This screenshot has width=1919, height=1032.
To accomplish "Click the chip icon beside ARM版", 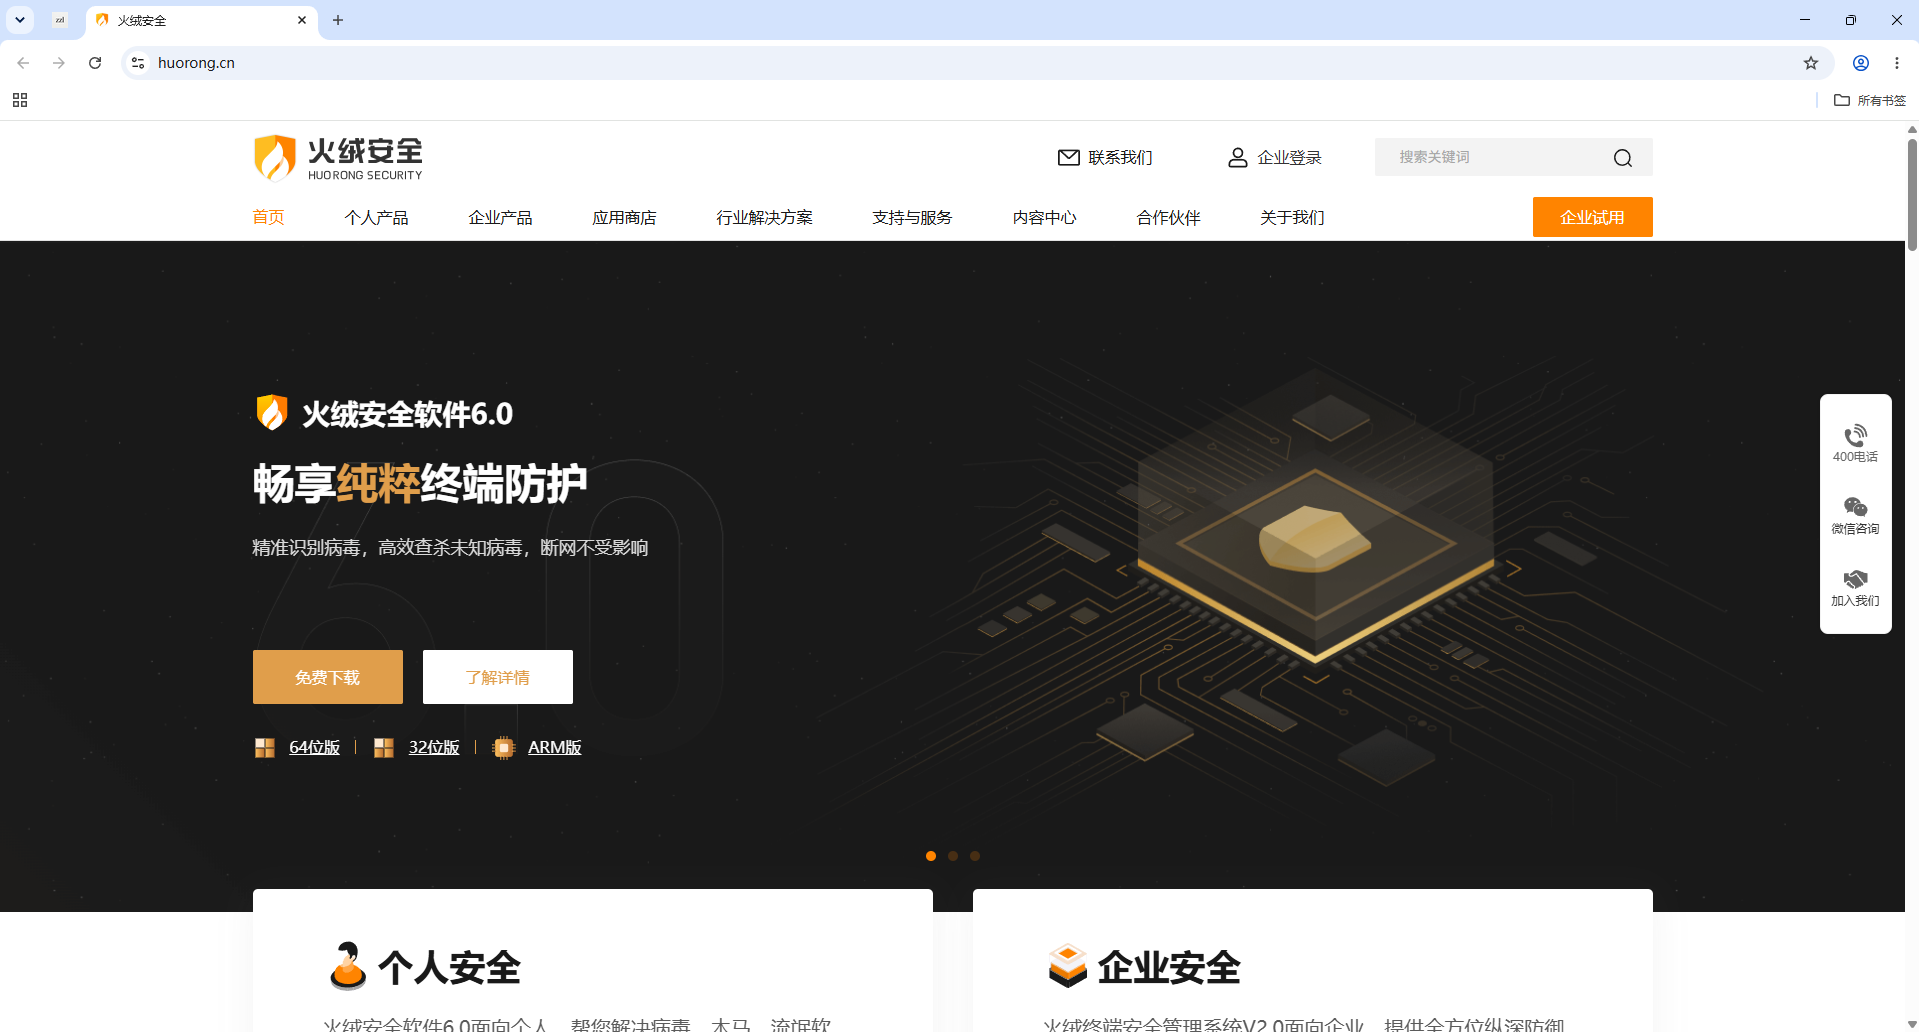I will (x=504, y=748).
